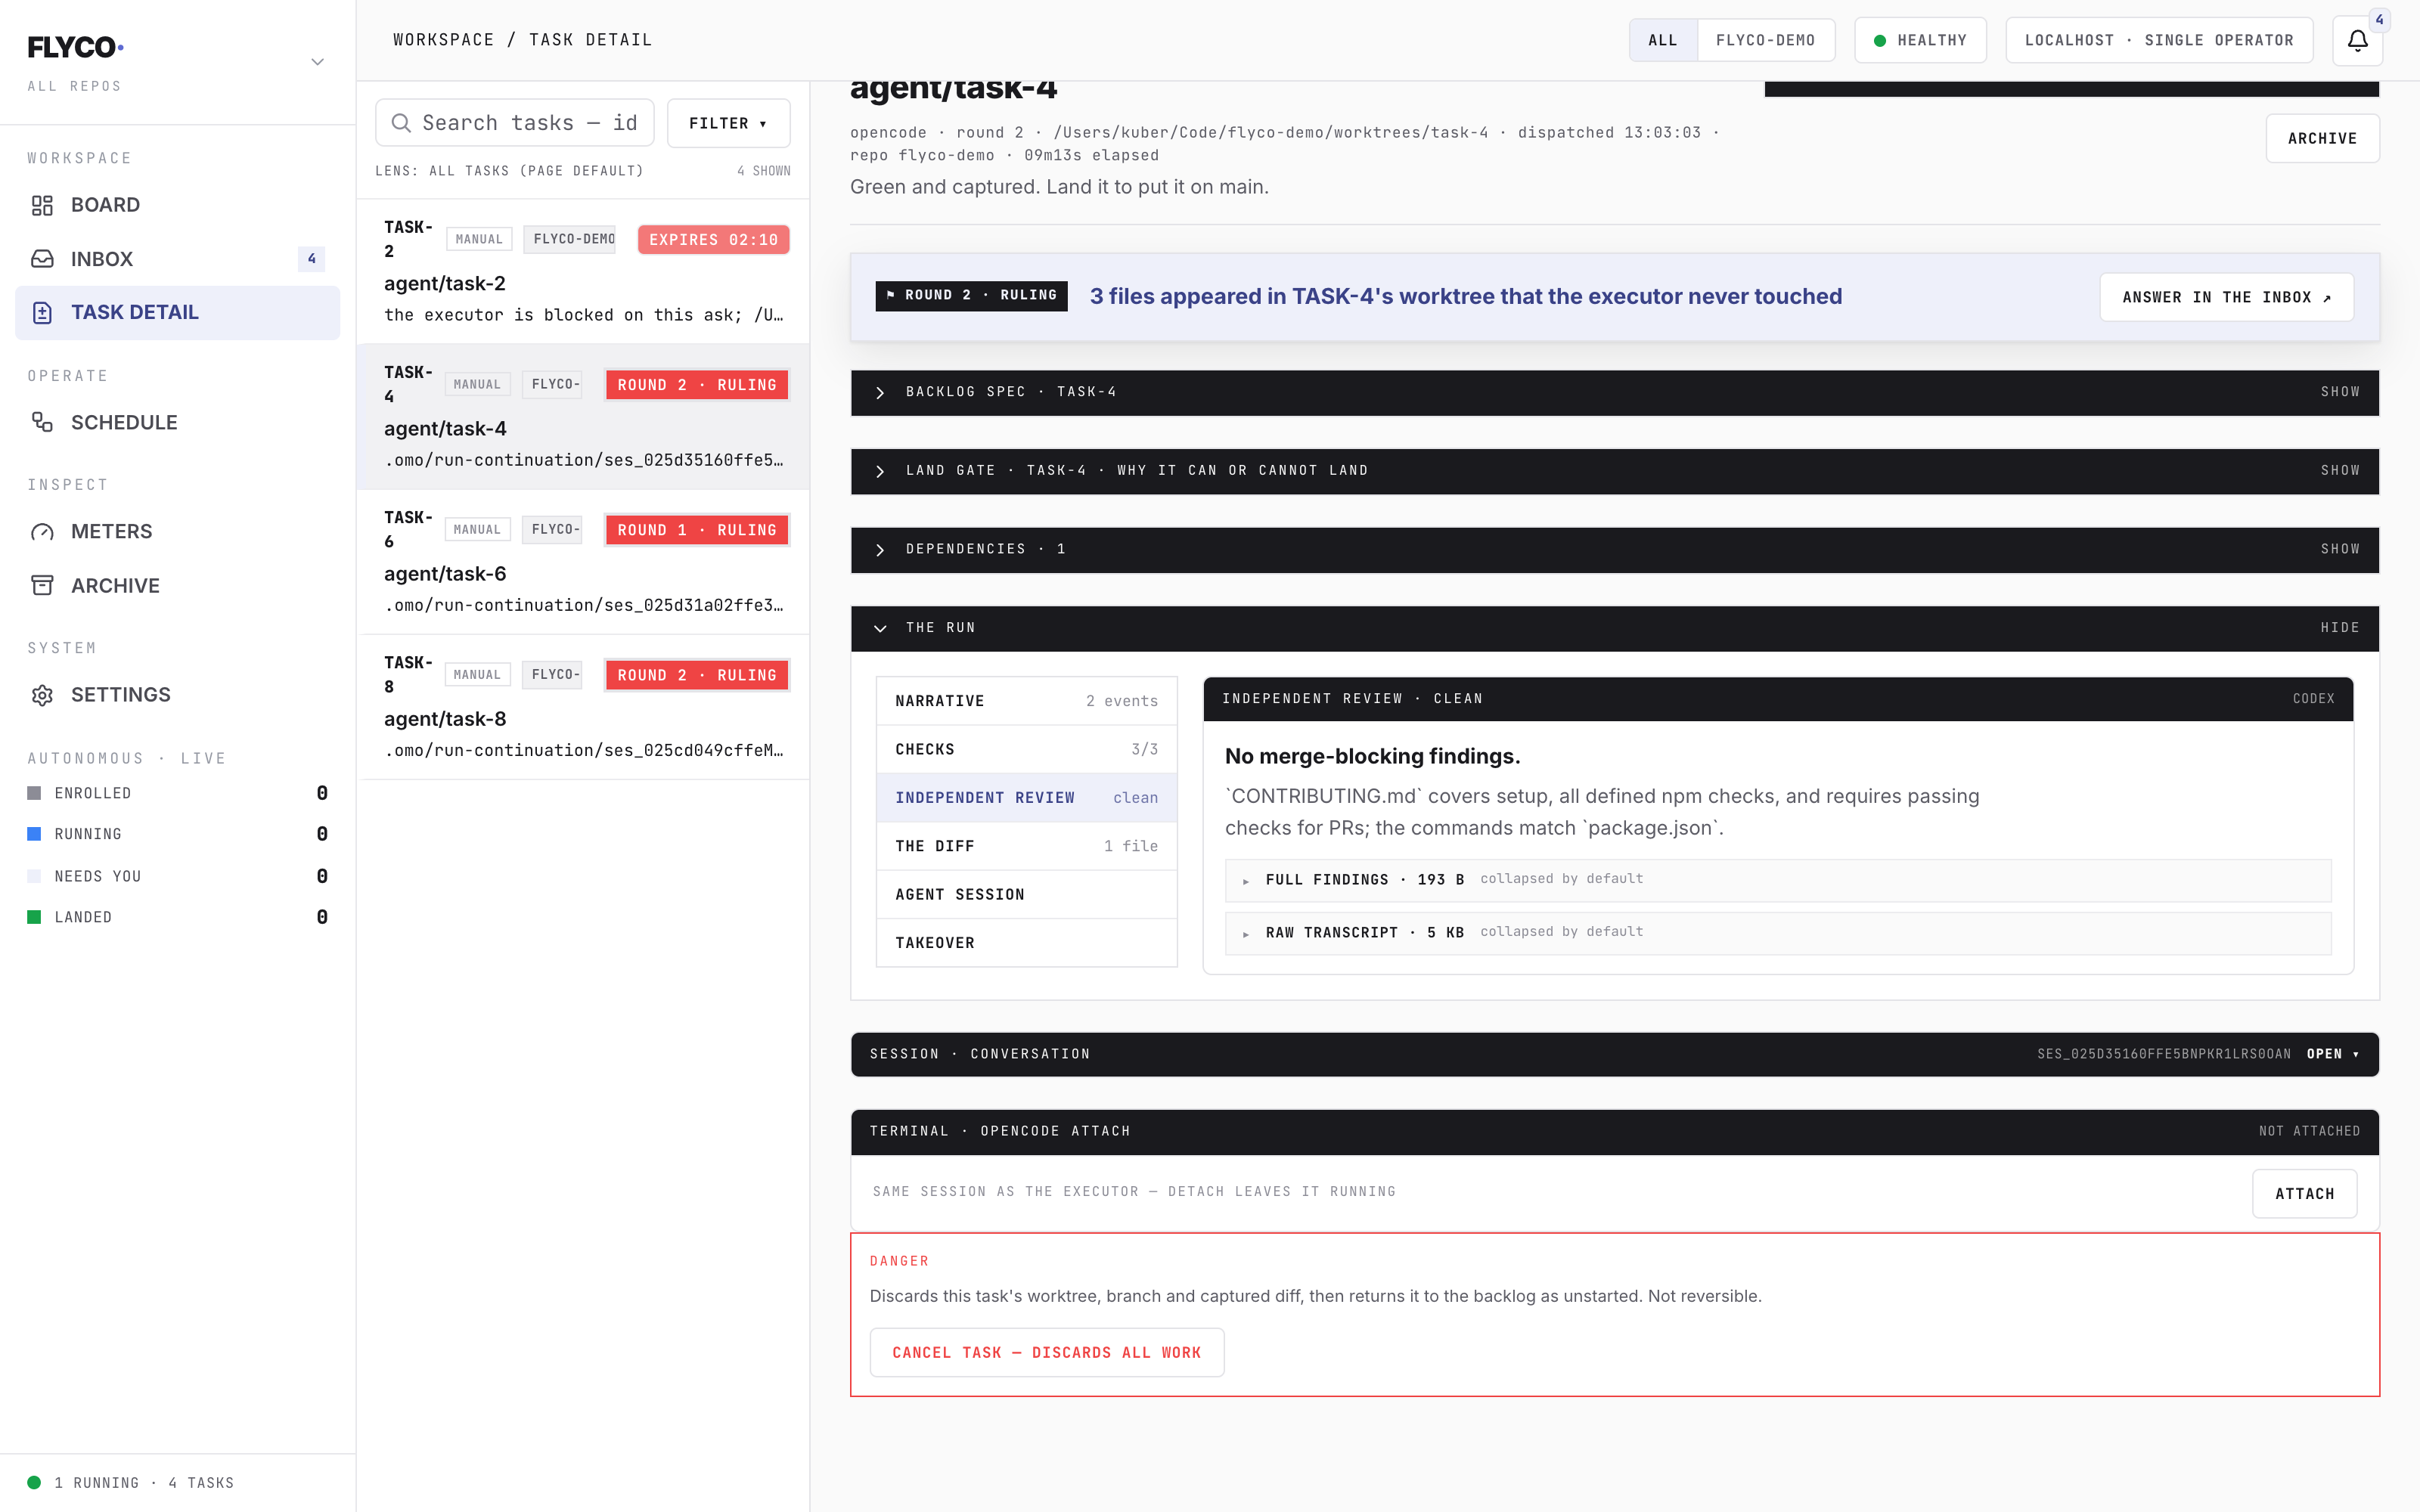The width and height of the screenshot is (2420, 1512).
Task: Click the search magnifier icon
Action: (x=401, y=123)
